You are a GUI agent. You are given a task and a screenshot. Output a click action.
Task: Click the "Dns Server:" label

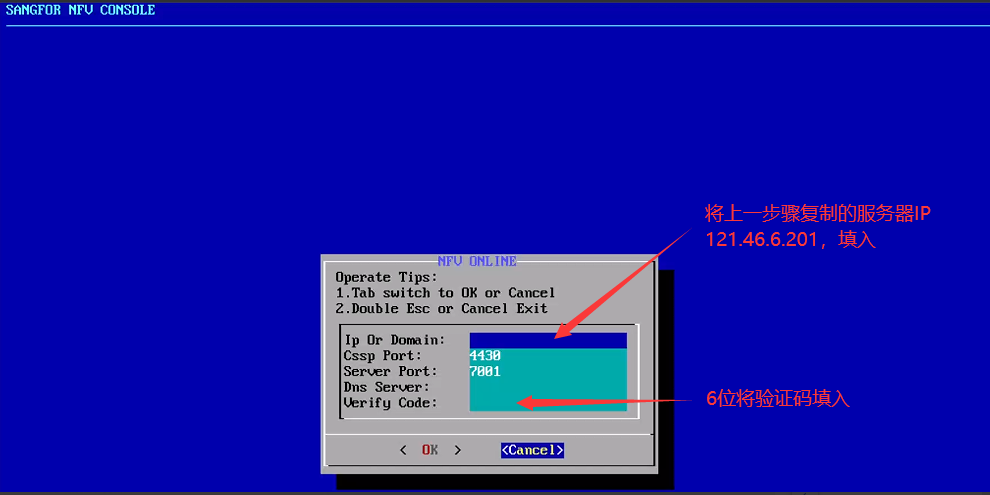386,387
